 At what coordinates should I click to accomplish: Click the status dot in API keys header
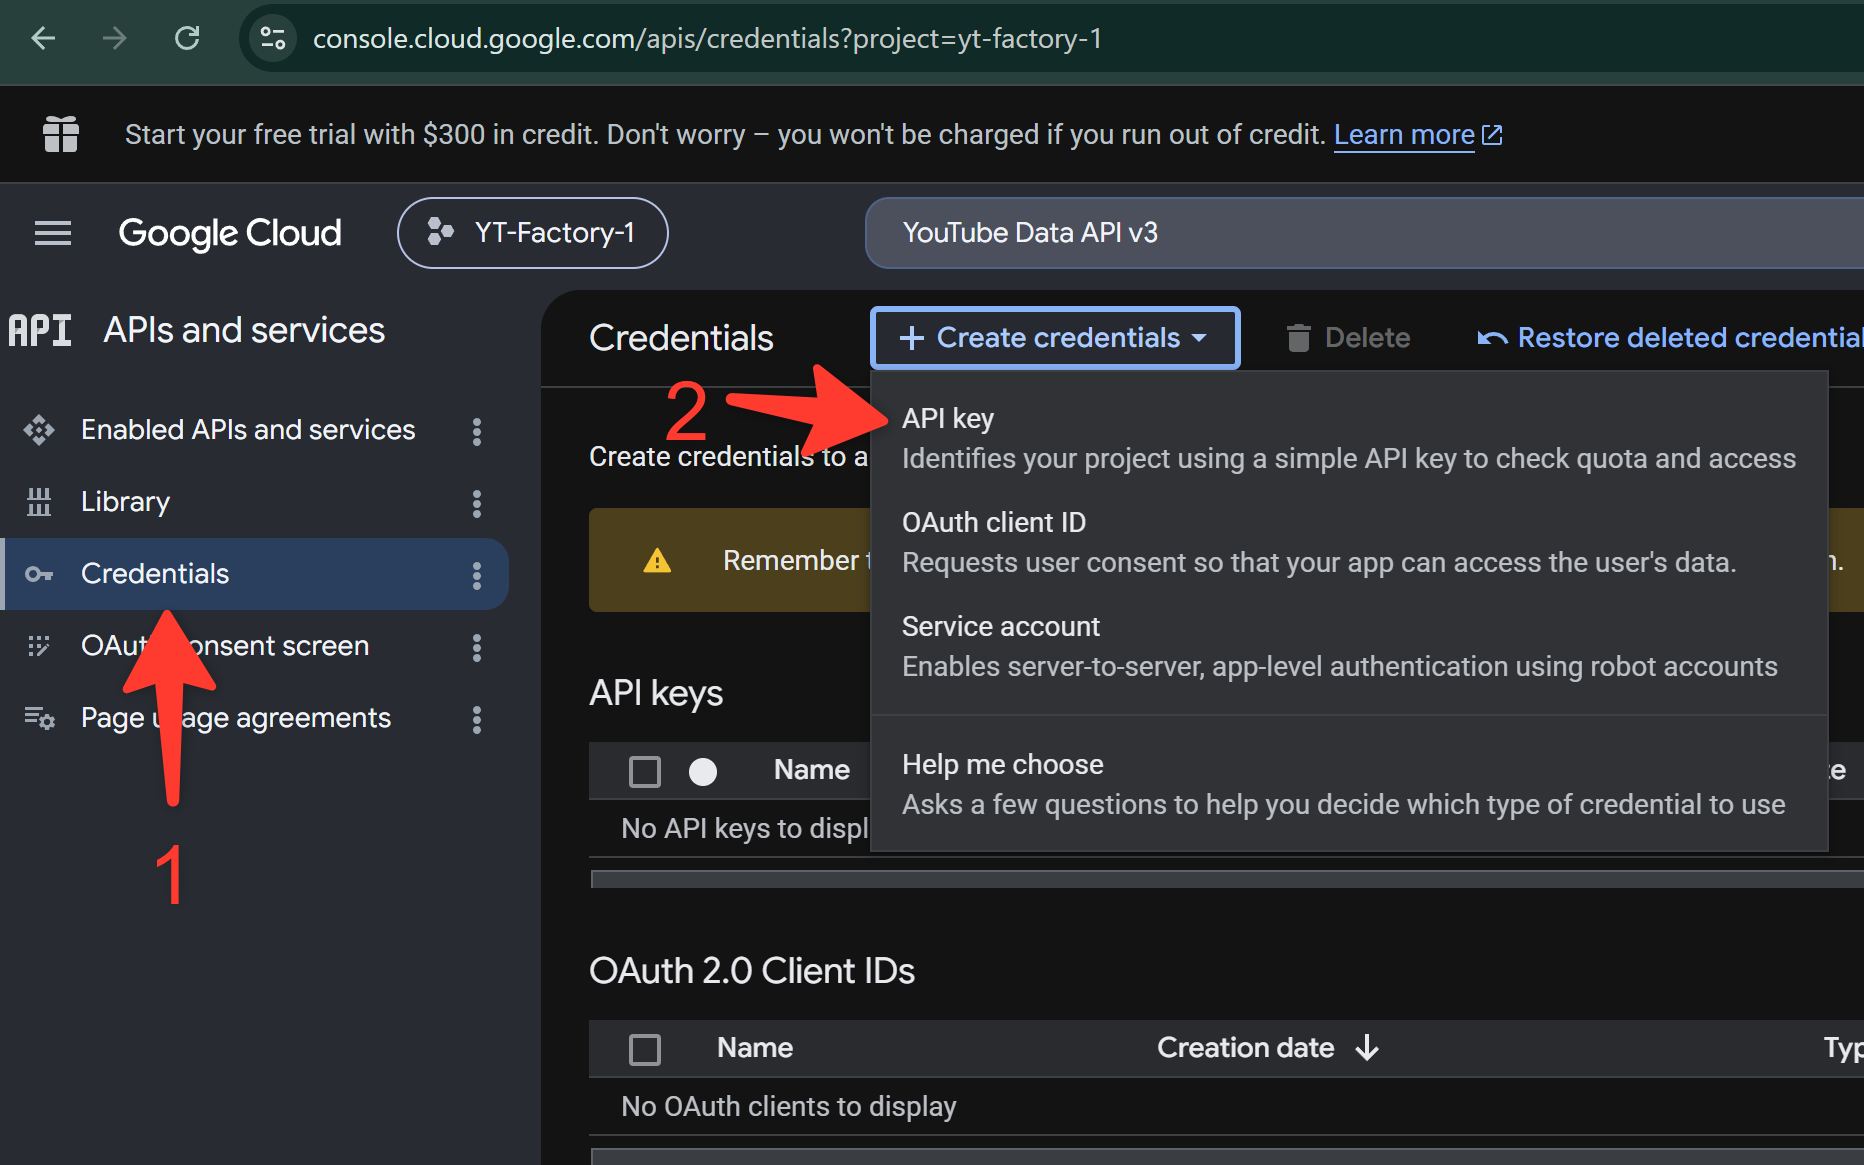[x=703, y=771]
